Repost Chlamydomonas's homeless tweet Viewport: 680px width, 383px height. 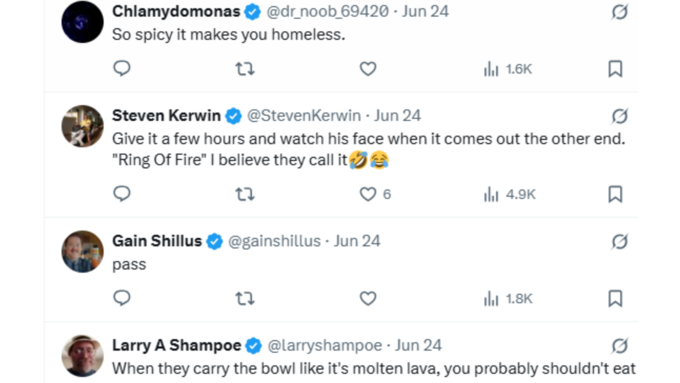pos(245,69)
